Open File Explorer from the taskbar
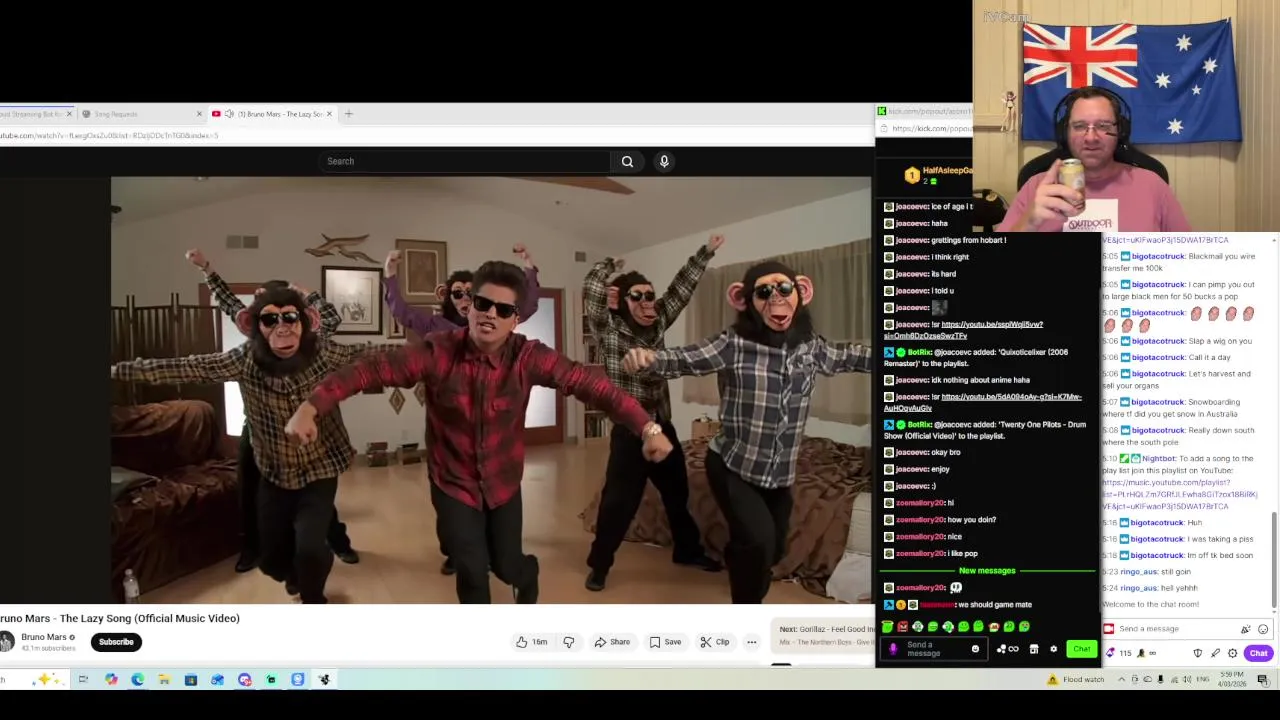This screenshot has width=1280, height=720. (x=164, y=680)
